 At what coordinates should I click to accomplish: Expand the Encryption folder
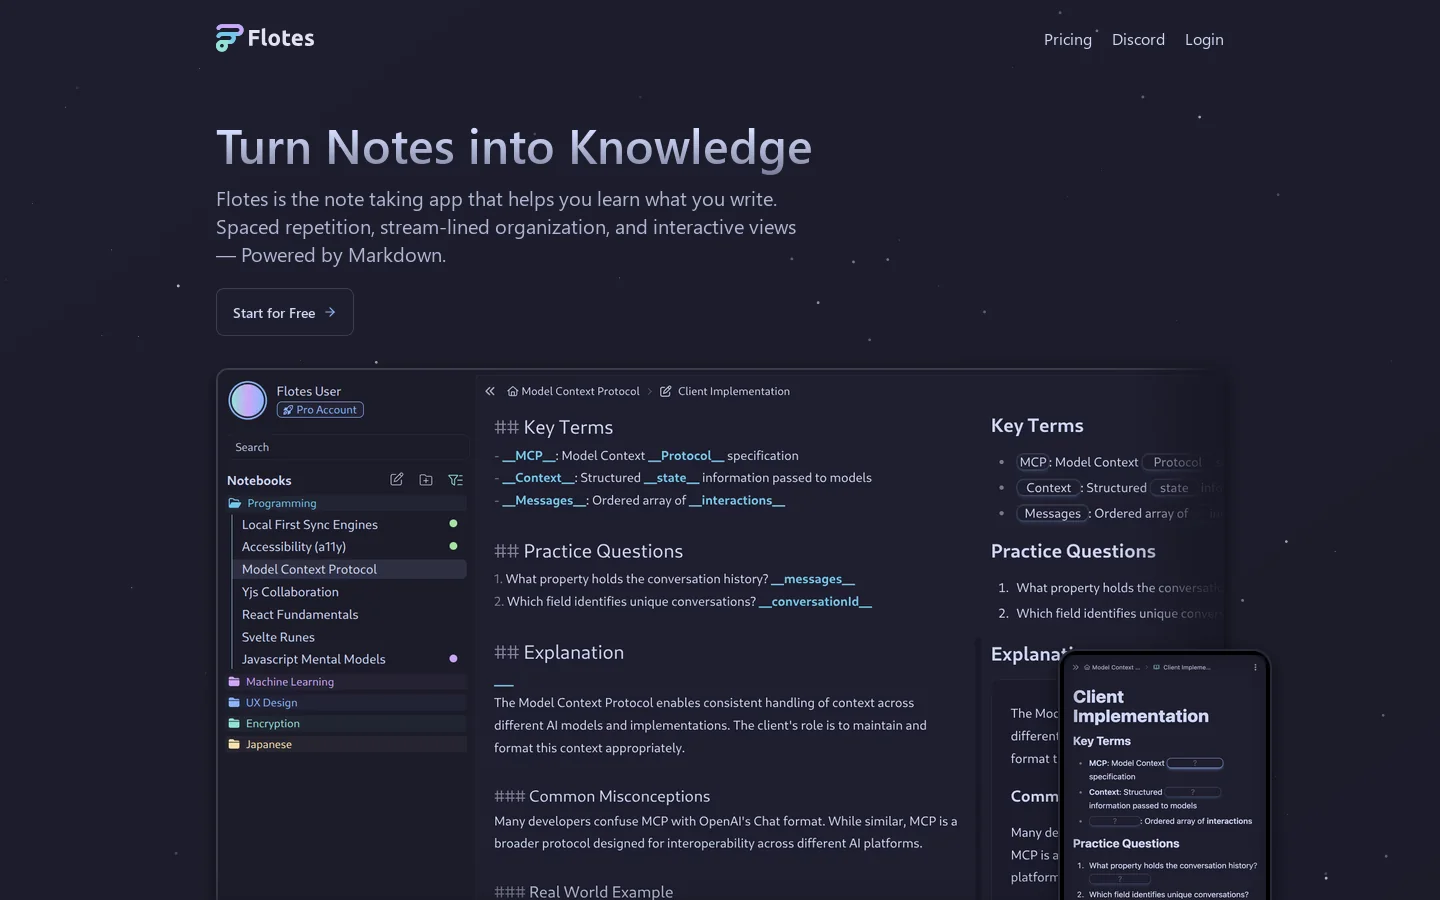[x=347, y=724]
